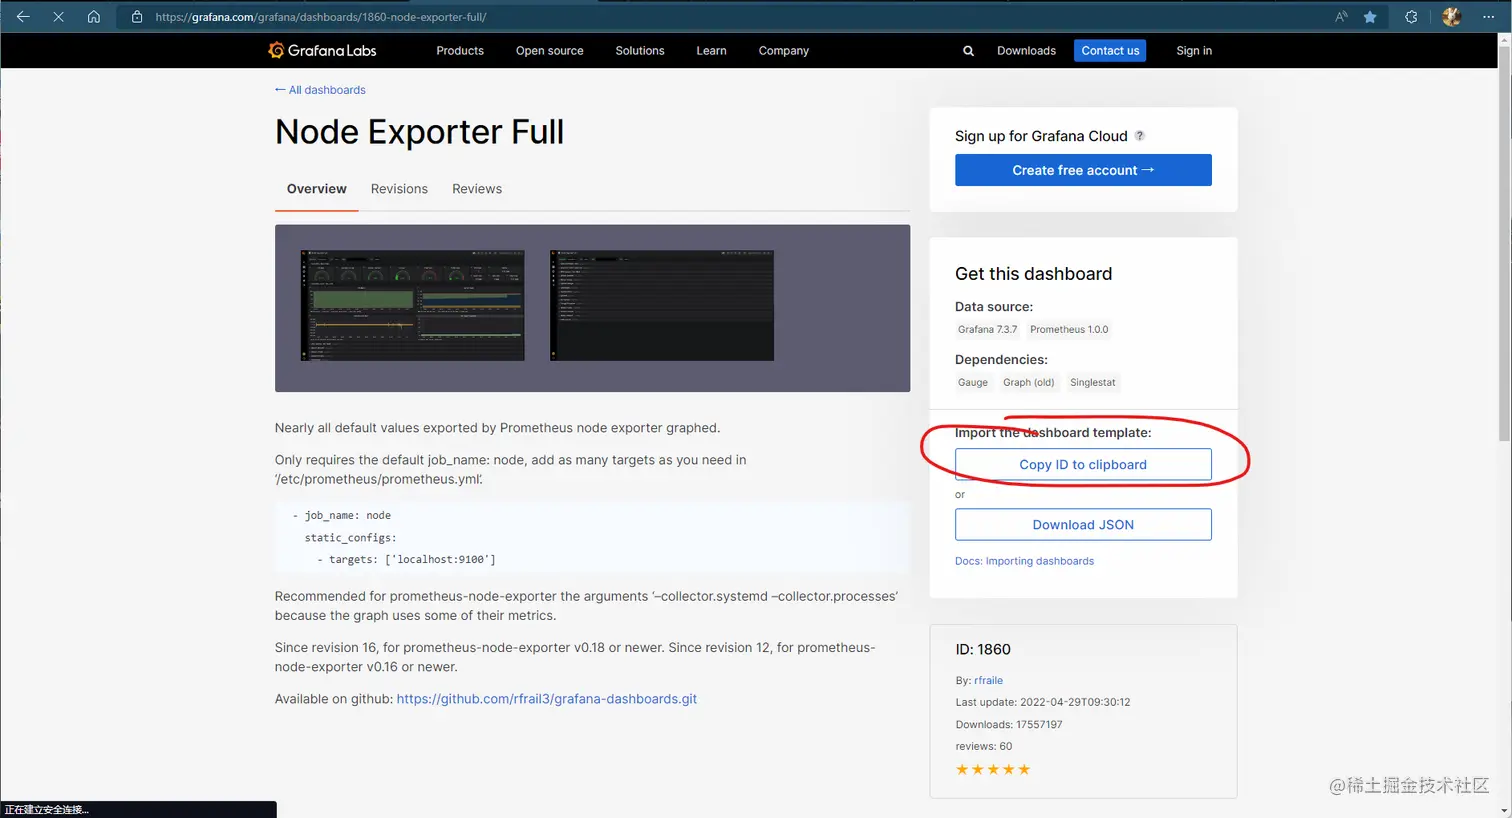
Task: Click Create free account button
Action: 1083,170
